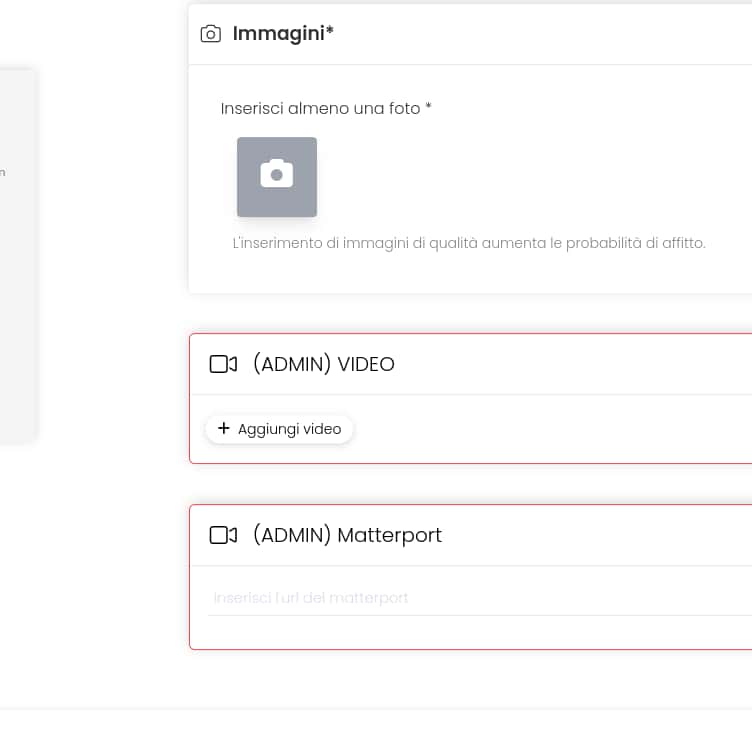
Task: Click the video icon next to (ADMIN) Matterport
Action: 223,535
